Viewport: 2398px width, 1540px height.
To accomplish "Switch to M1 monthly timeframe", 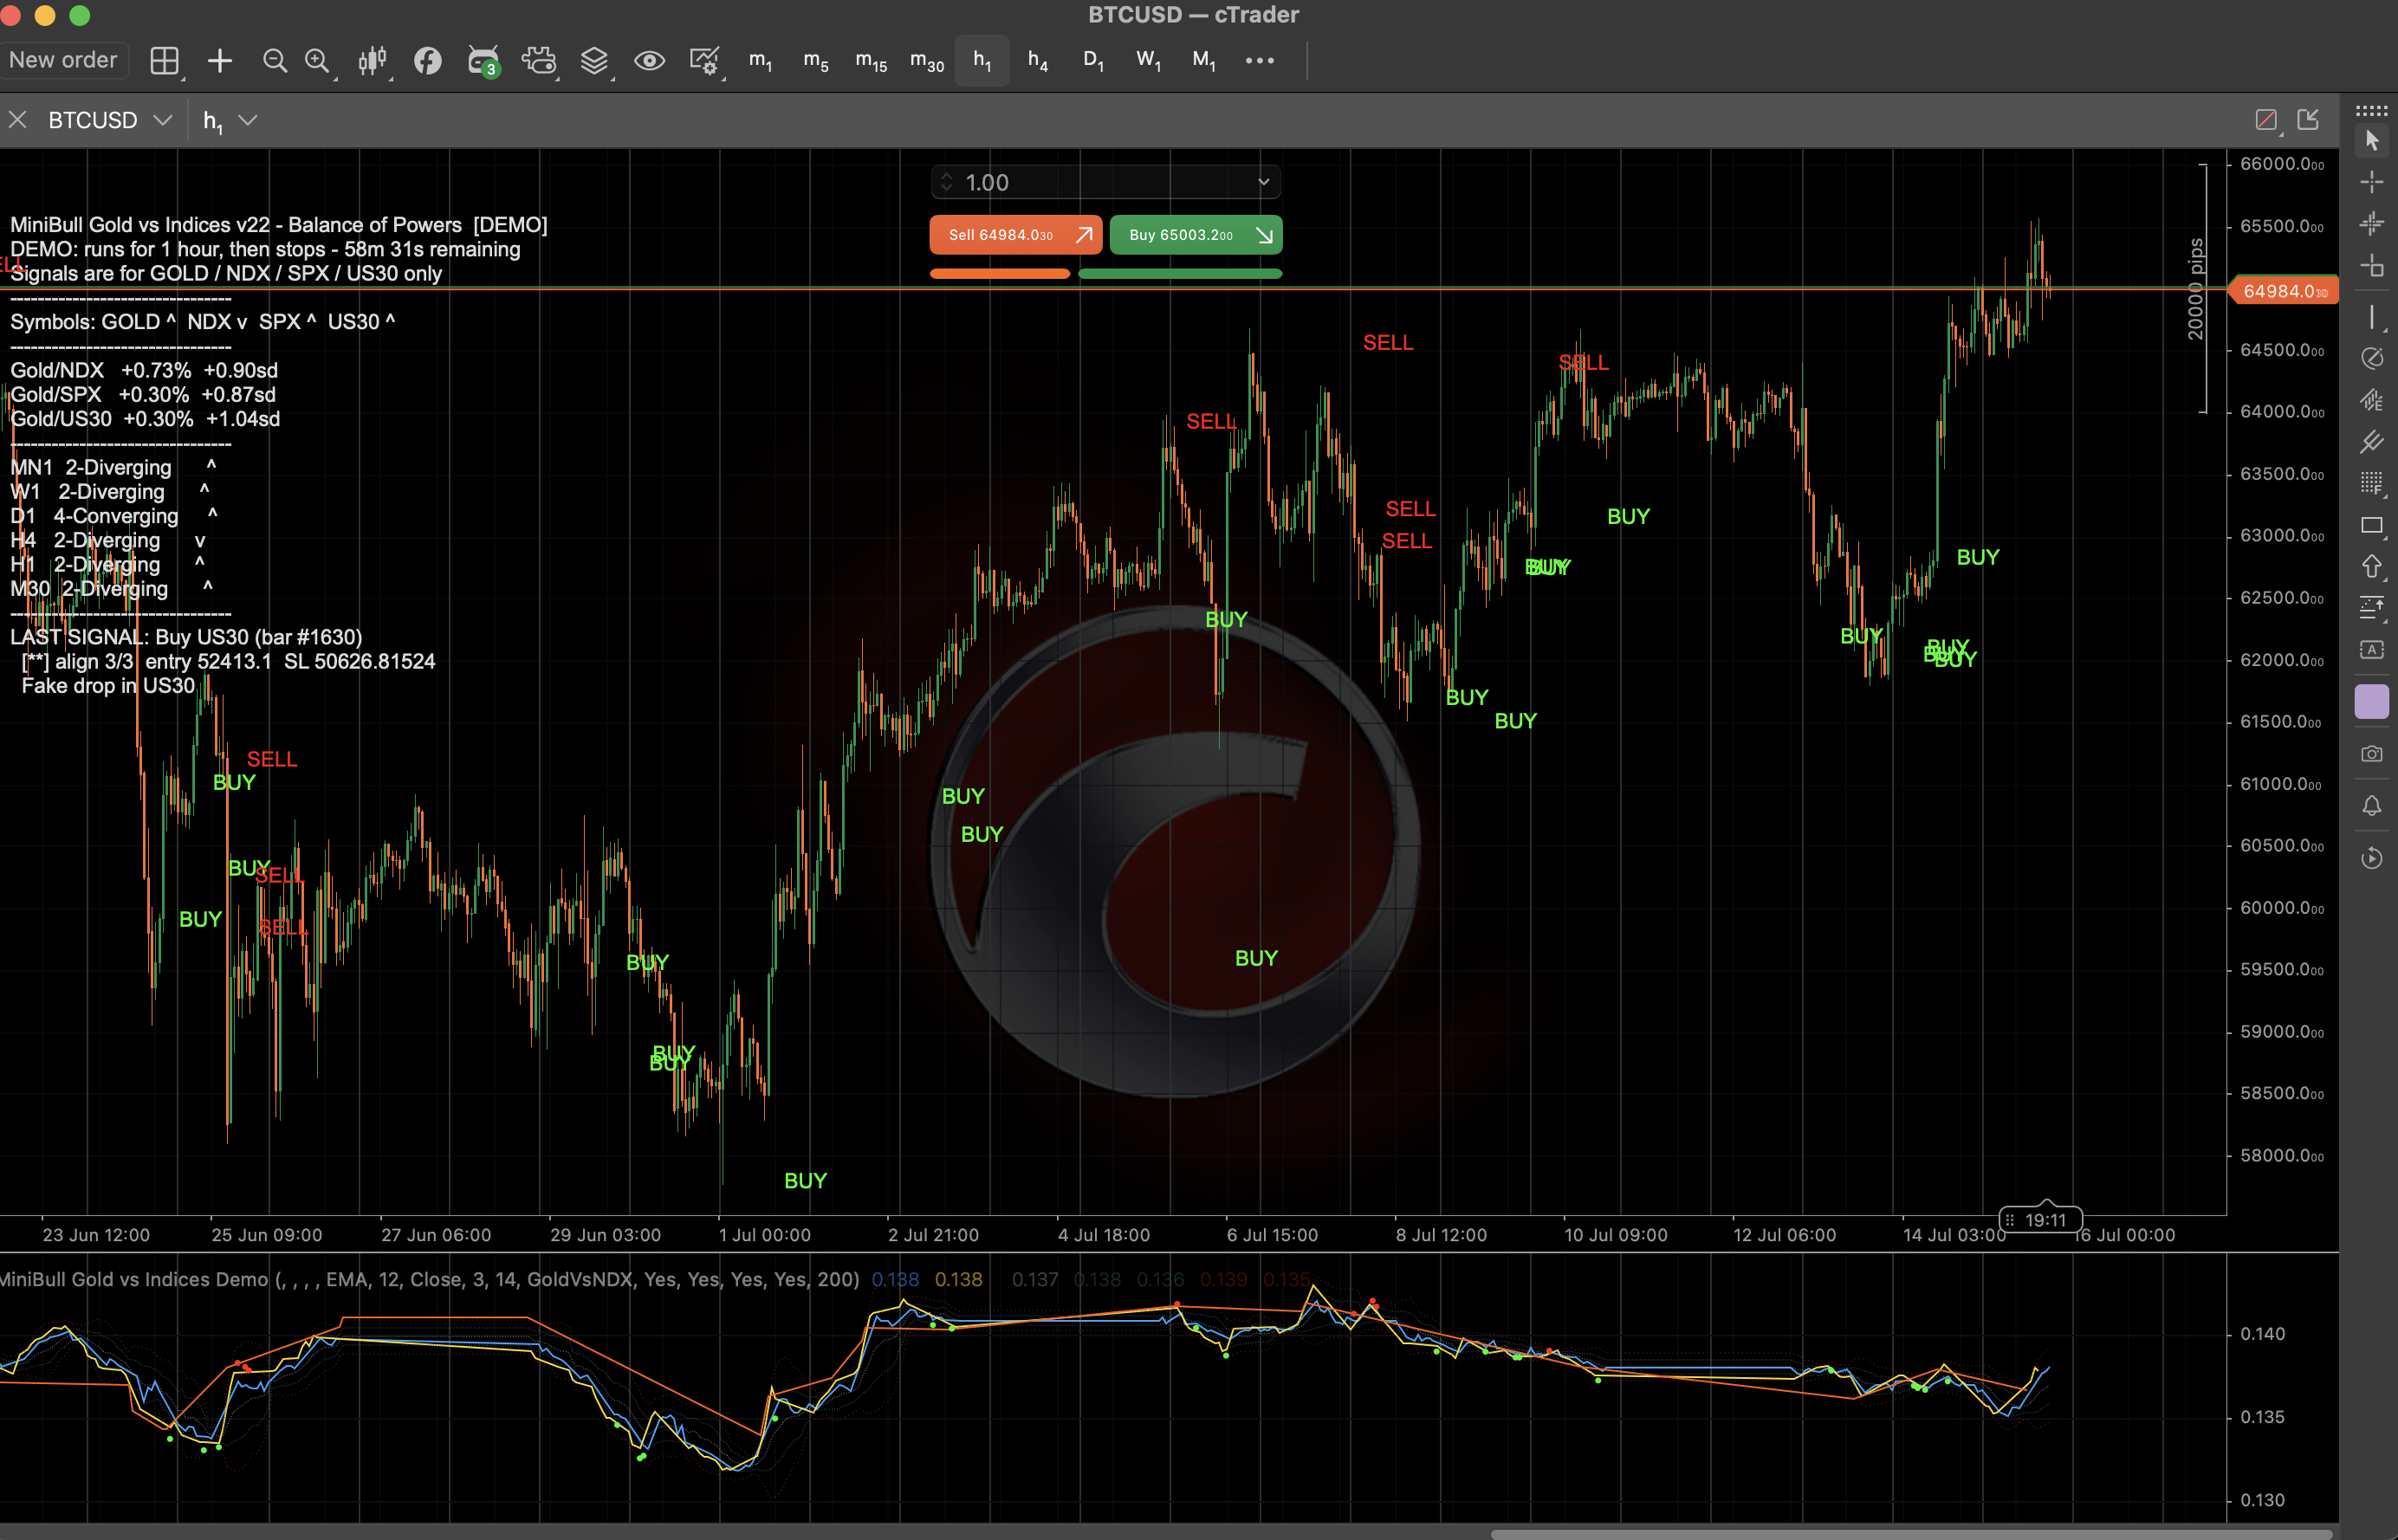I will (x=1204, y=61).
